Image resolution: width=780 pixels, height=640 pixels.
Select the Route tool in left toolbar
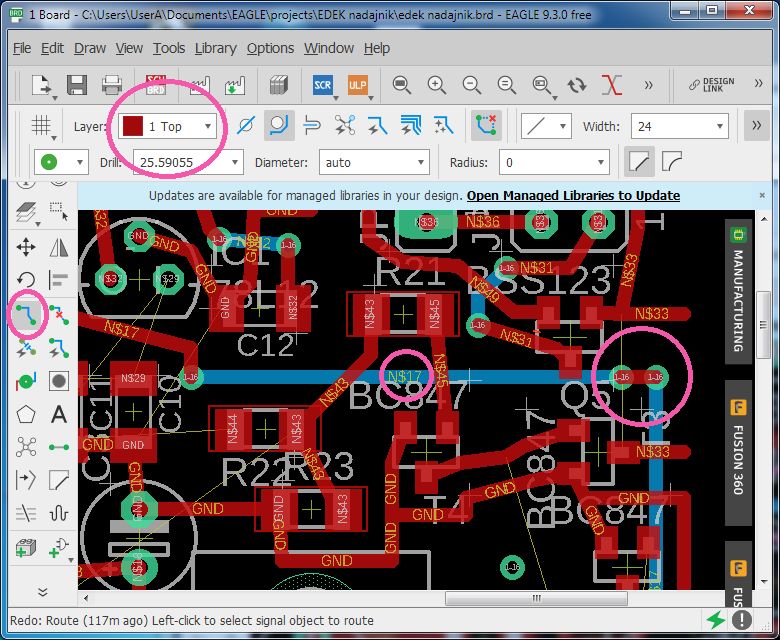click(x=26, y=314)
